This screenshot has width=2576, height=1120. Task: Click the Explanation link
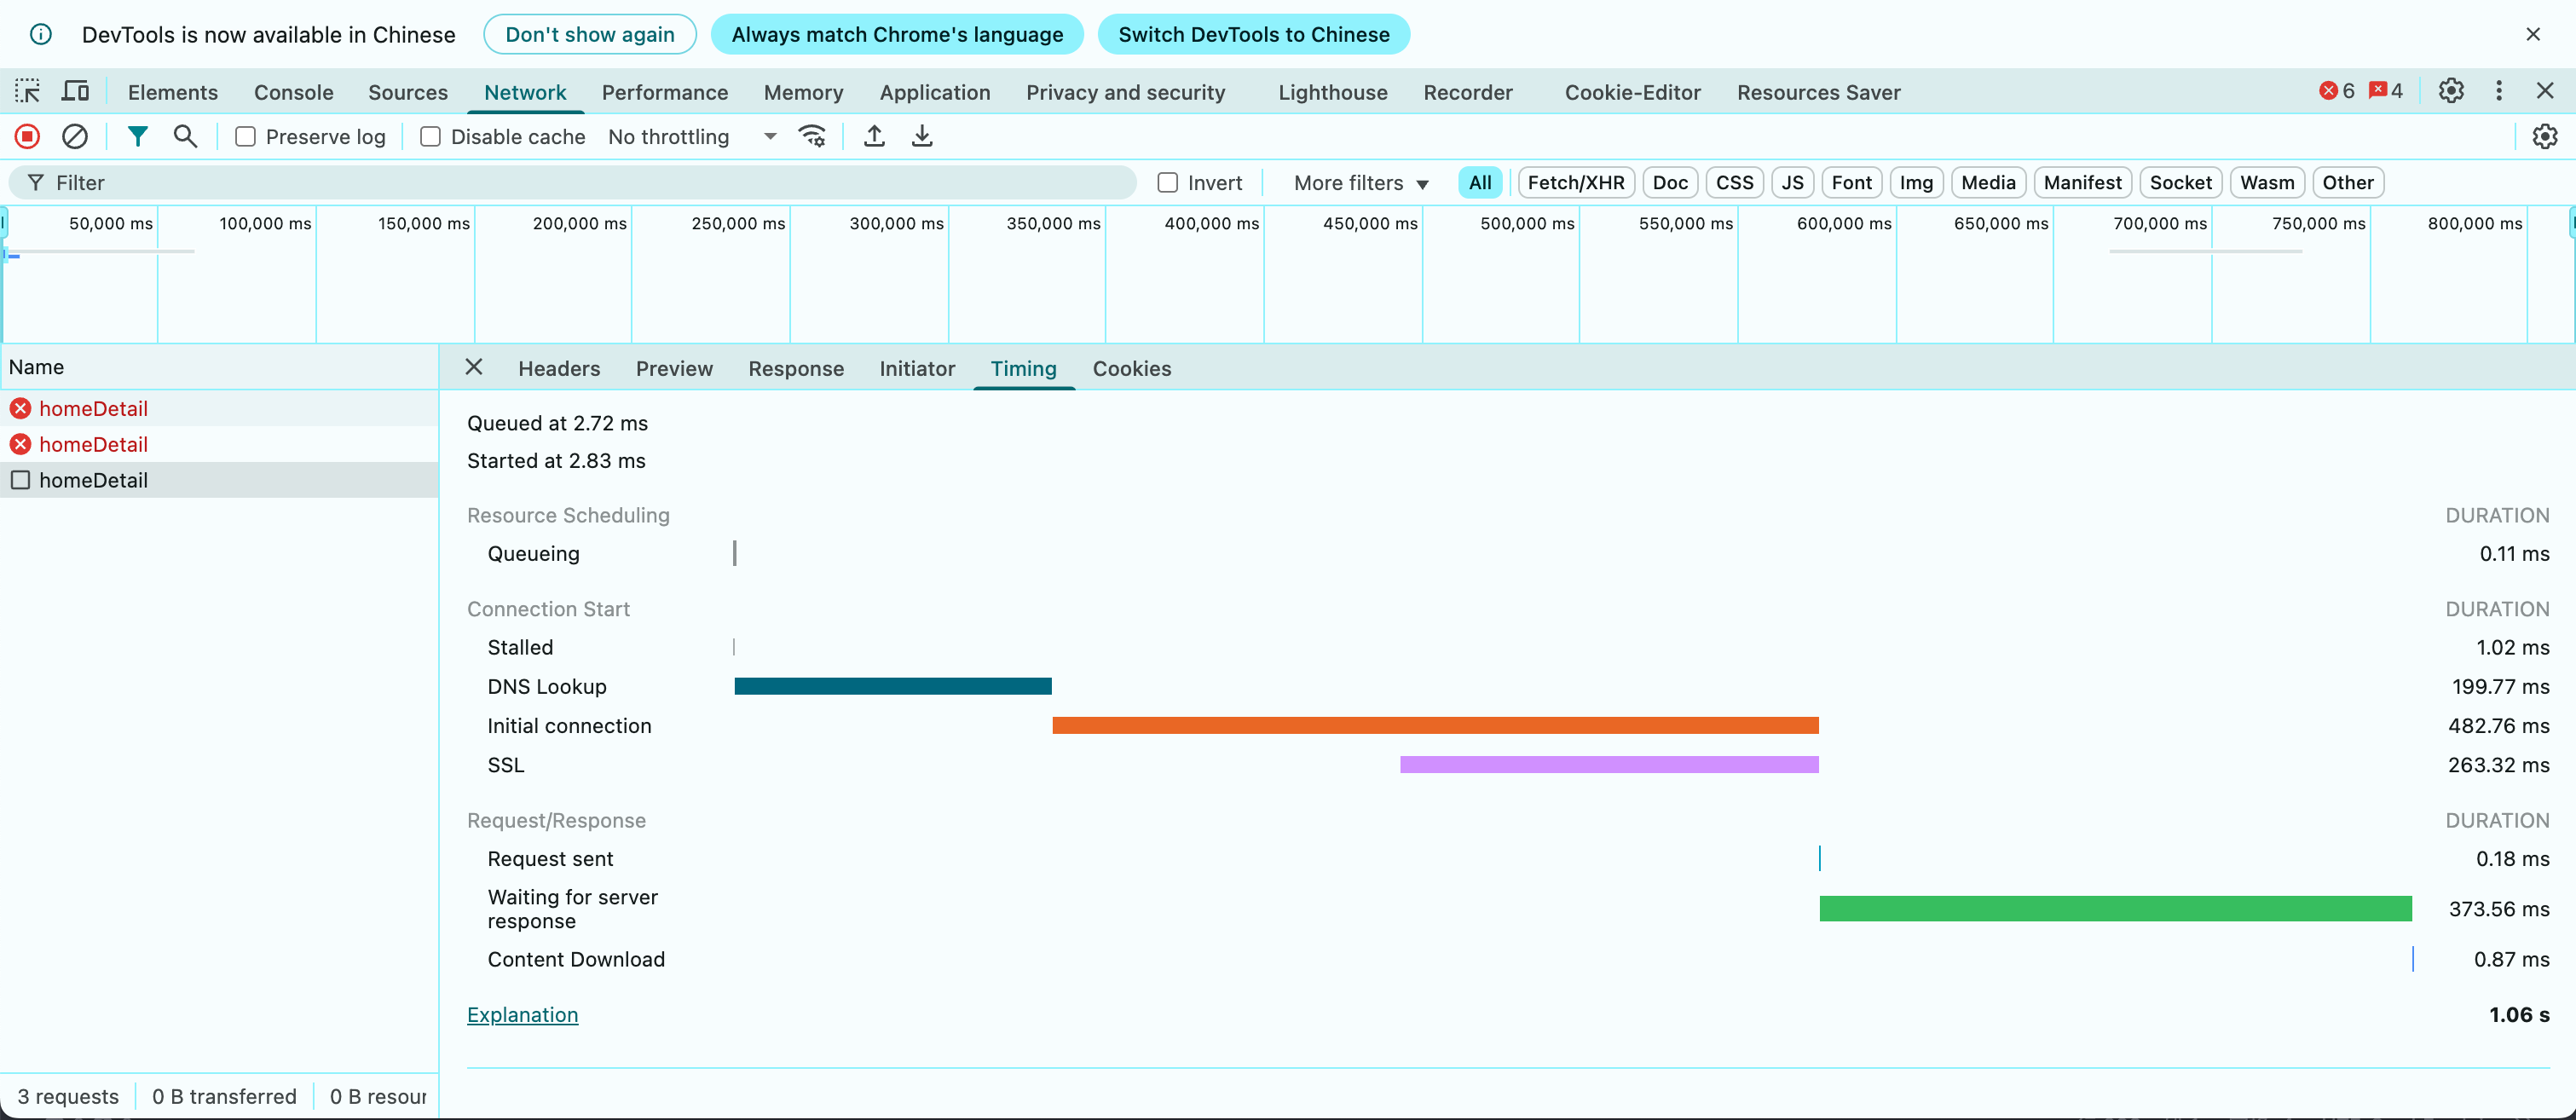coord(522,1015)
